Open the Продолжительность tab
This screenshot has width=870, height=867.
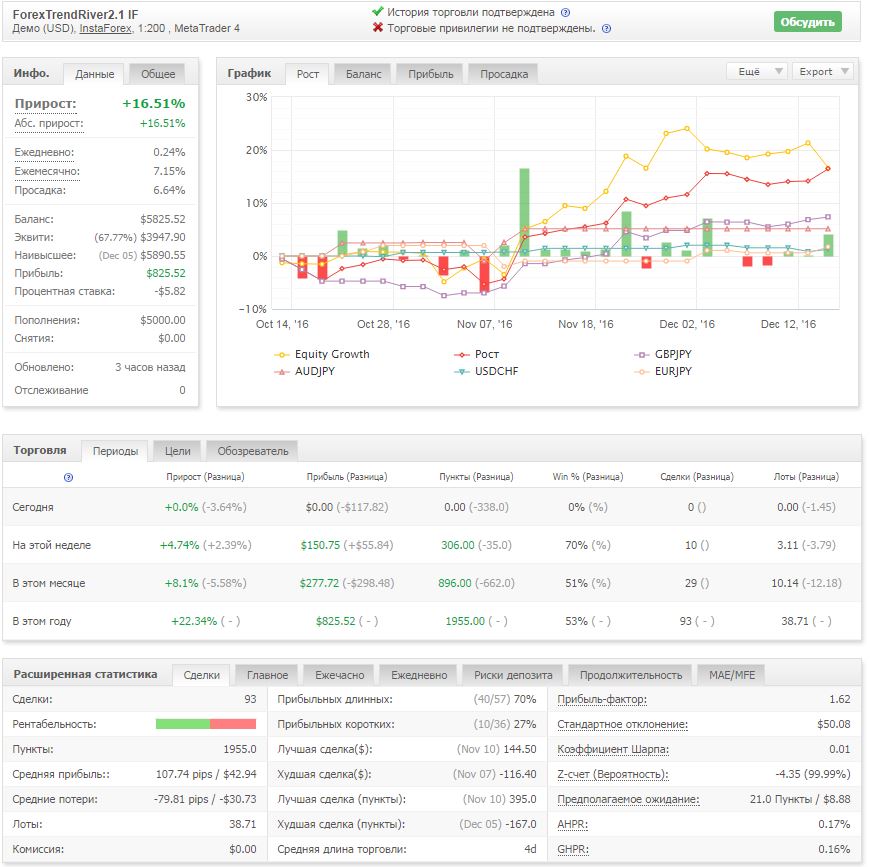pyautogui.click(x=630, y=675)
